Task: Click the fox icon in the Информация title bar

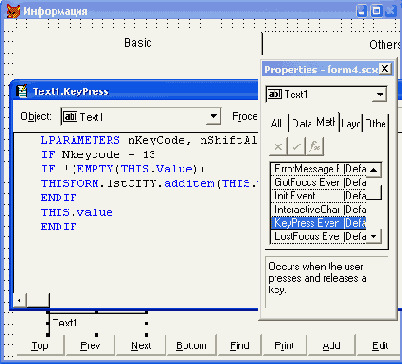Action: coord(13,11)
